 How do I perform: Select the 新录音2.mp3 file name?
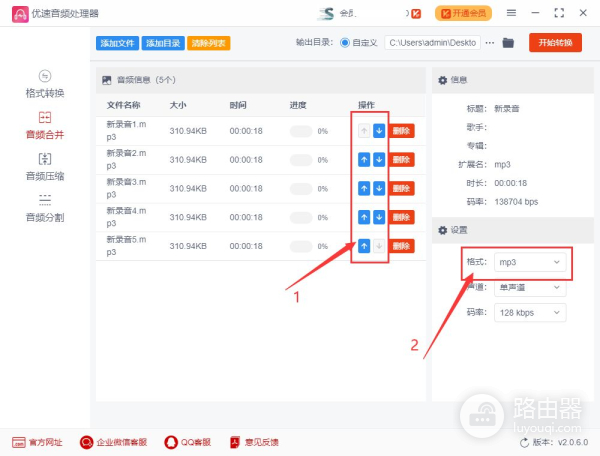[x=126, y=159]
